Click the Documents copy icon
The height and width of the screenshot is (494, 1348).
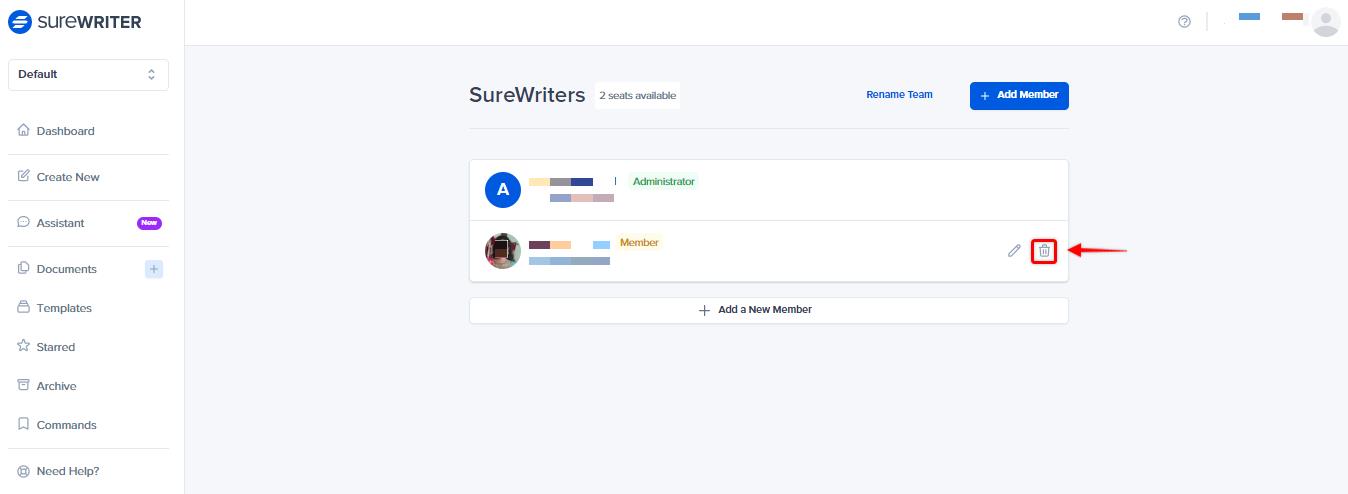(24, 268)
